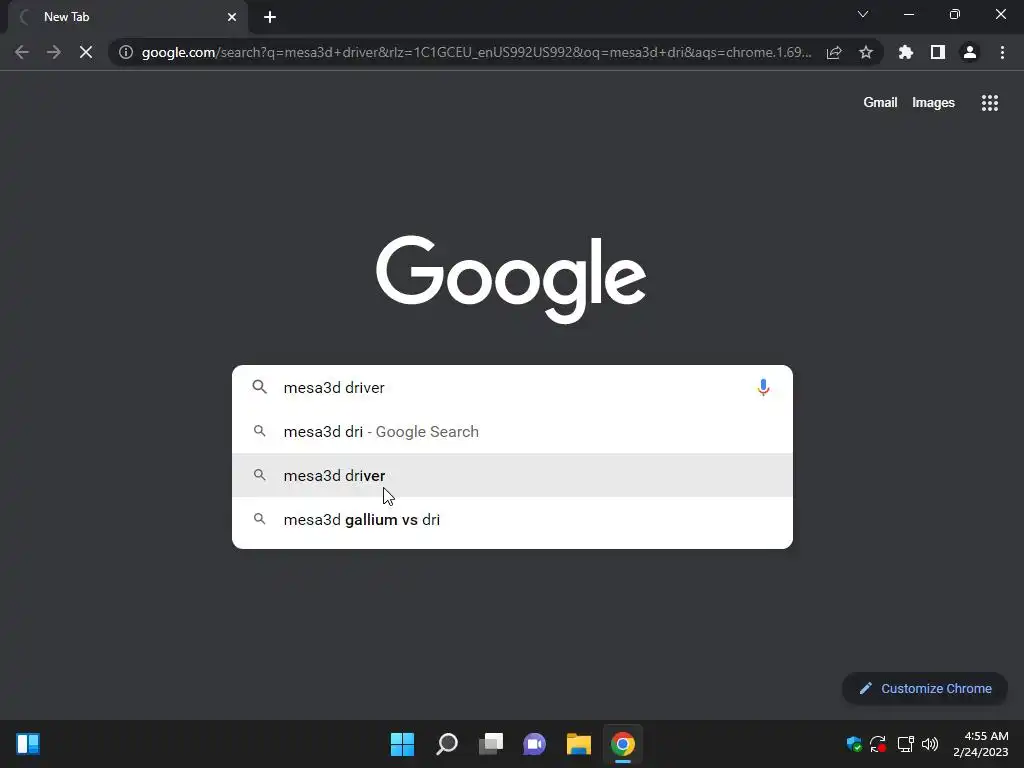Image resolution: width=1024 pixels, height=768 pixels.
Task: Open Gmail link
Action: pos(880,103)
